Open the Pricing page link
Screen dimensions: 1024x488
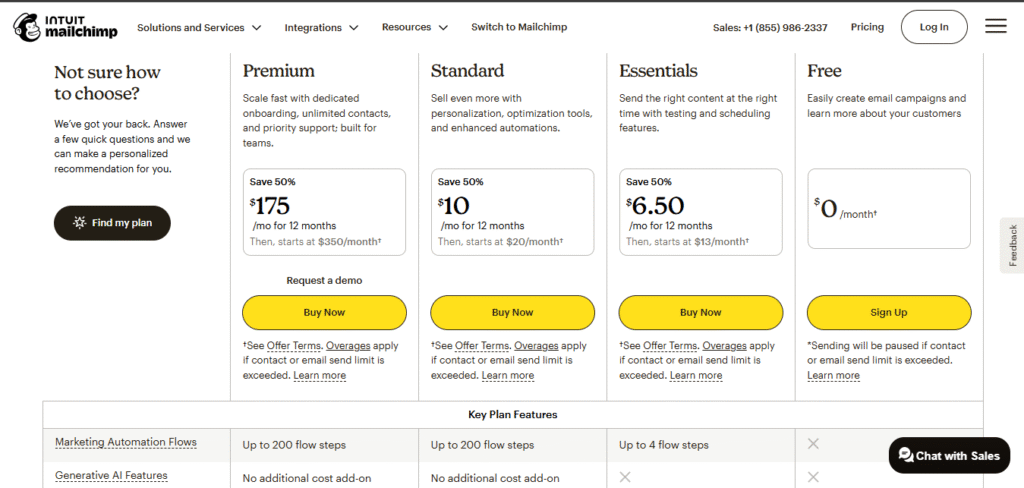pos(867,27)
